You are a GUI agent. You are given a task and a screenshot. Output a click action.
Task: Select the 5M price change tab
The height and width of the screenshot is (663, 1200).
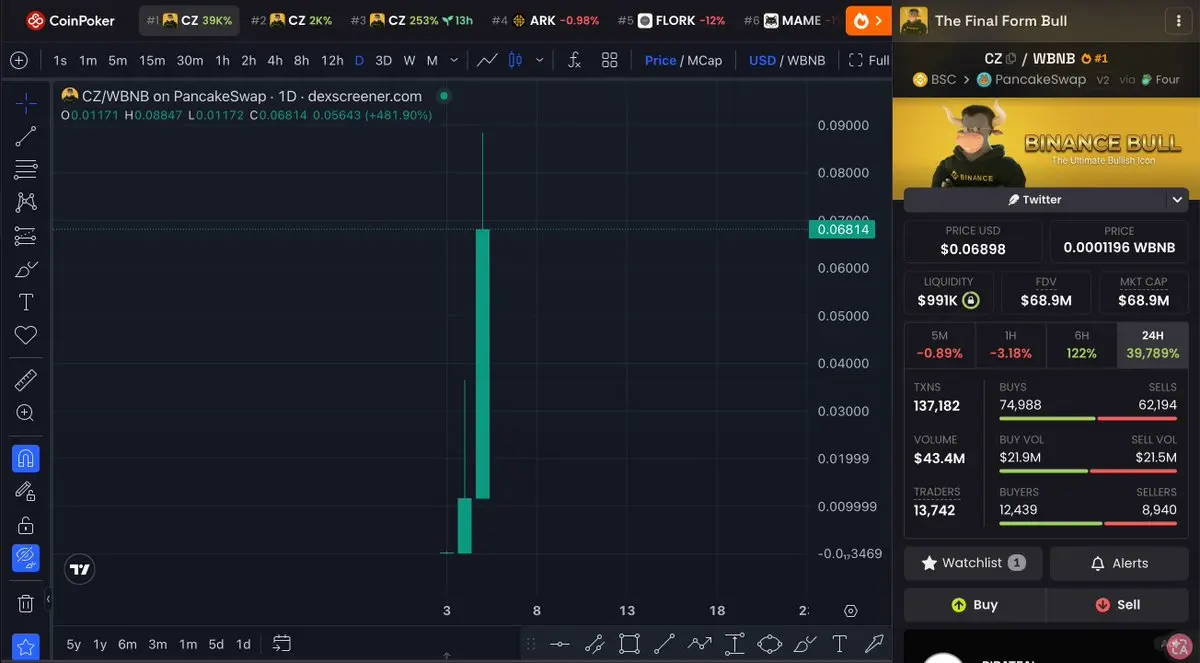(939, 345)
